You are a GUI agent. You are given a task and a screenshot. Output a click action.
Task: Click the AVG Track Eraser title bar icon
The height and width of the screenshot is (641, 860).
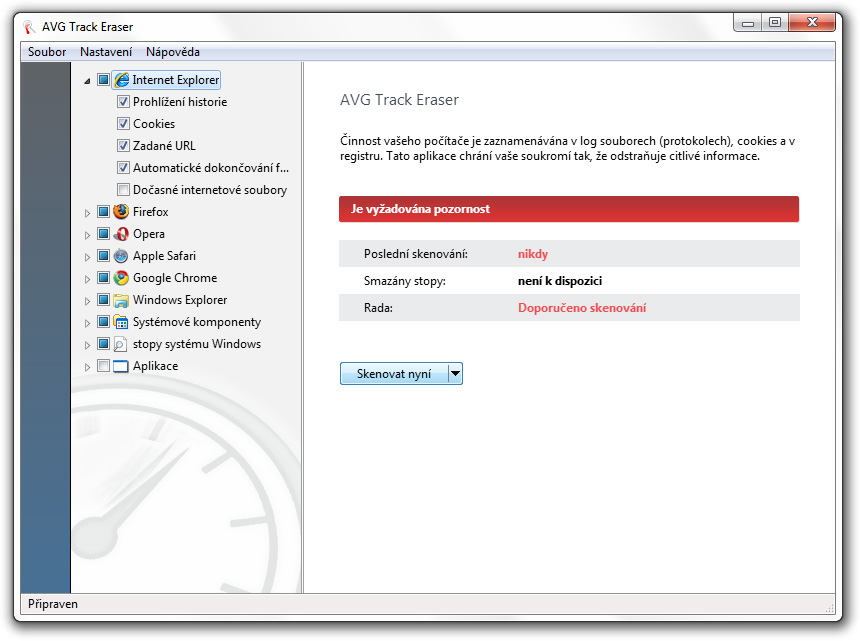(x=29, y=27)
